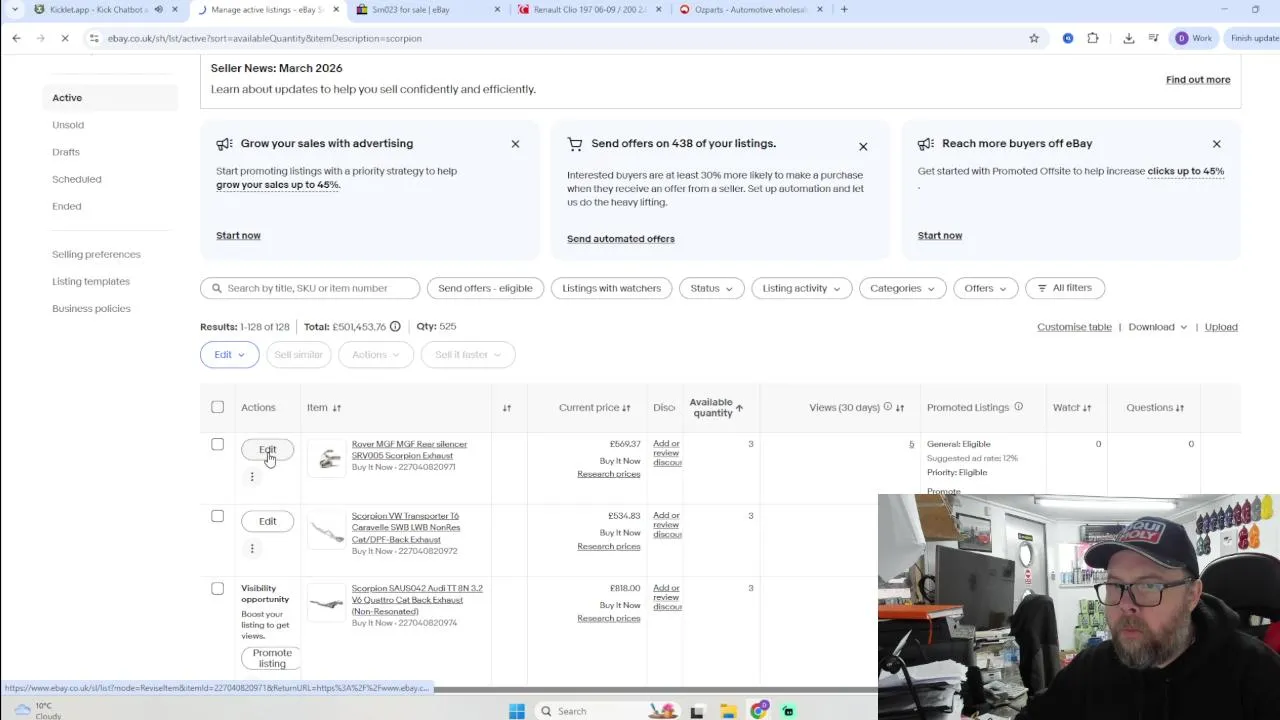Open Selling preferences in the sidebar
The width and height of the screenshot is (1280, 720).
pos(96,254)
